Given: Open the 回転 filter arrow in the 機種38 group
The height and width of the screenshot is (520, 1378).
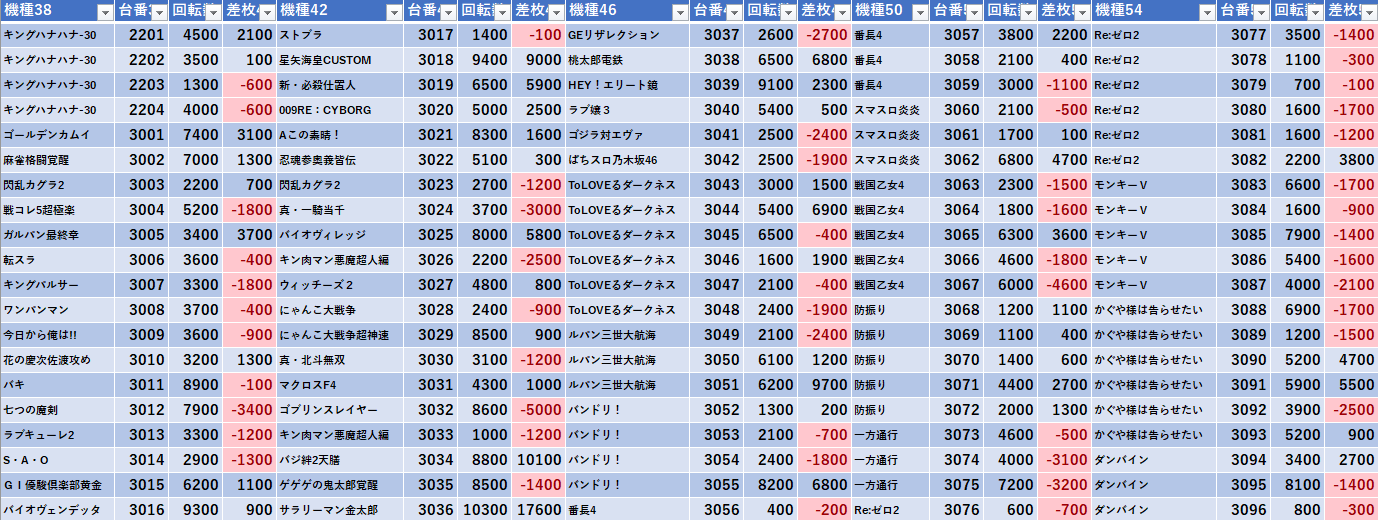Looking at the screenshot, I should point(212,12).
